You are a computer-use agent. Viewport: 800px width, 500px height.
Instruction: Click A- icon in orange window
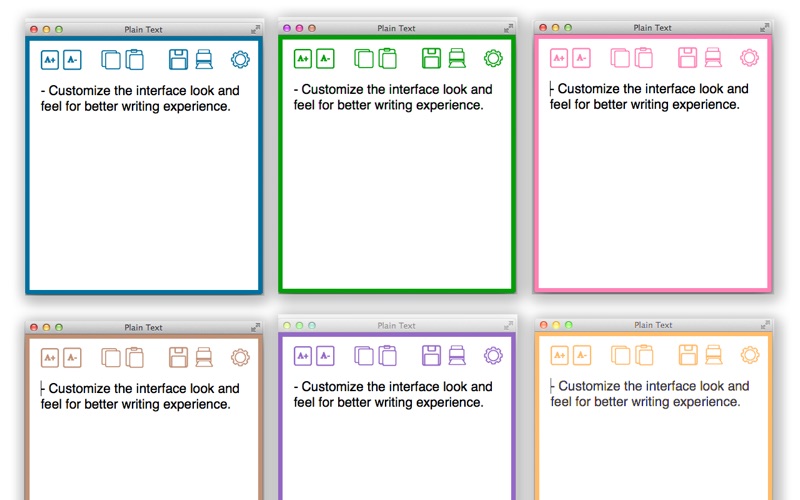pyautogui.click(x=582, y=355)
